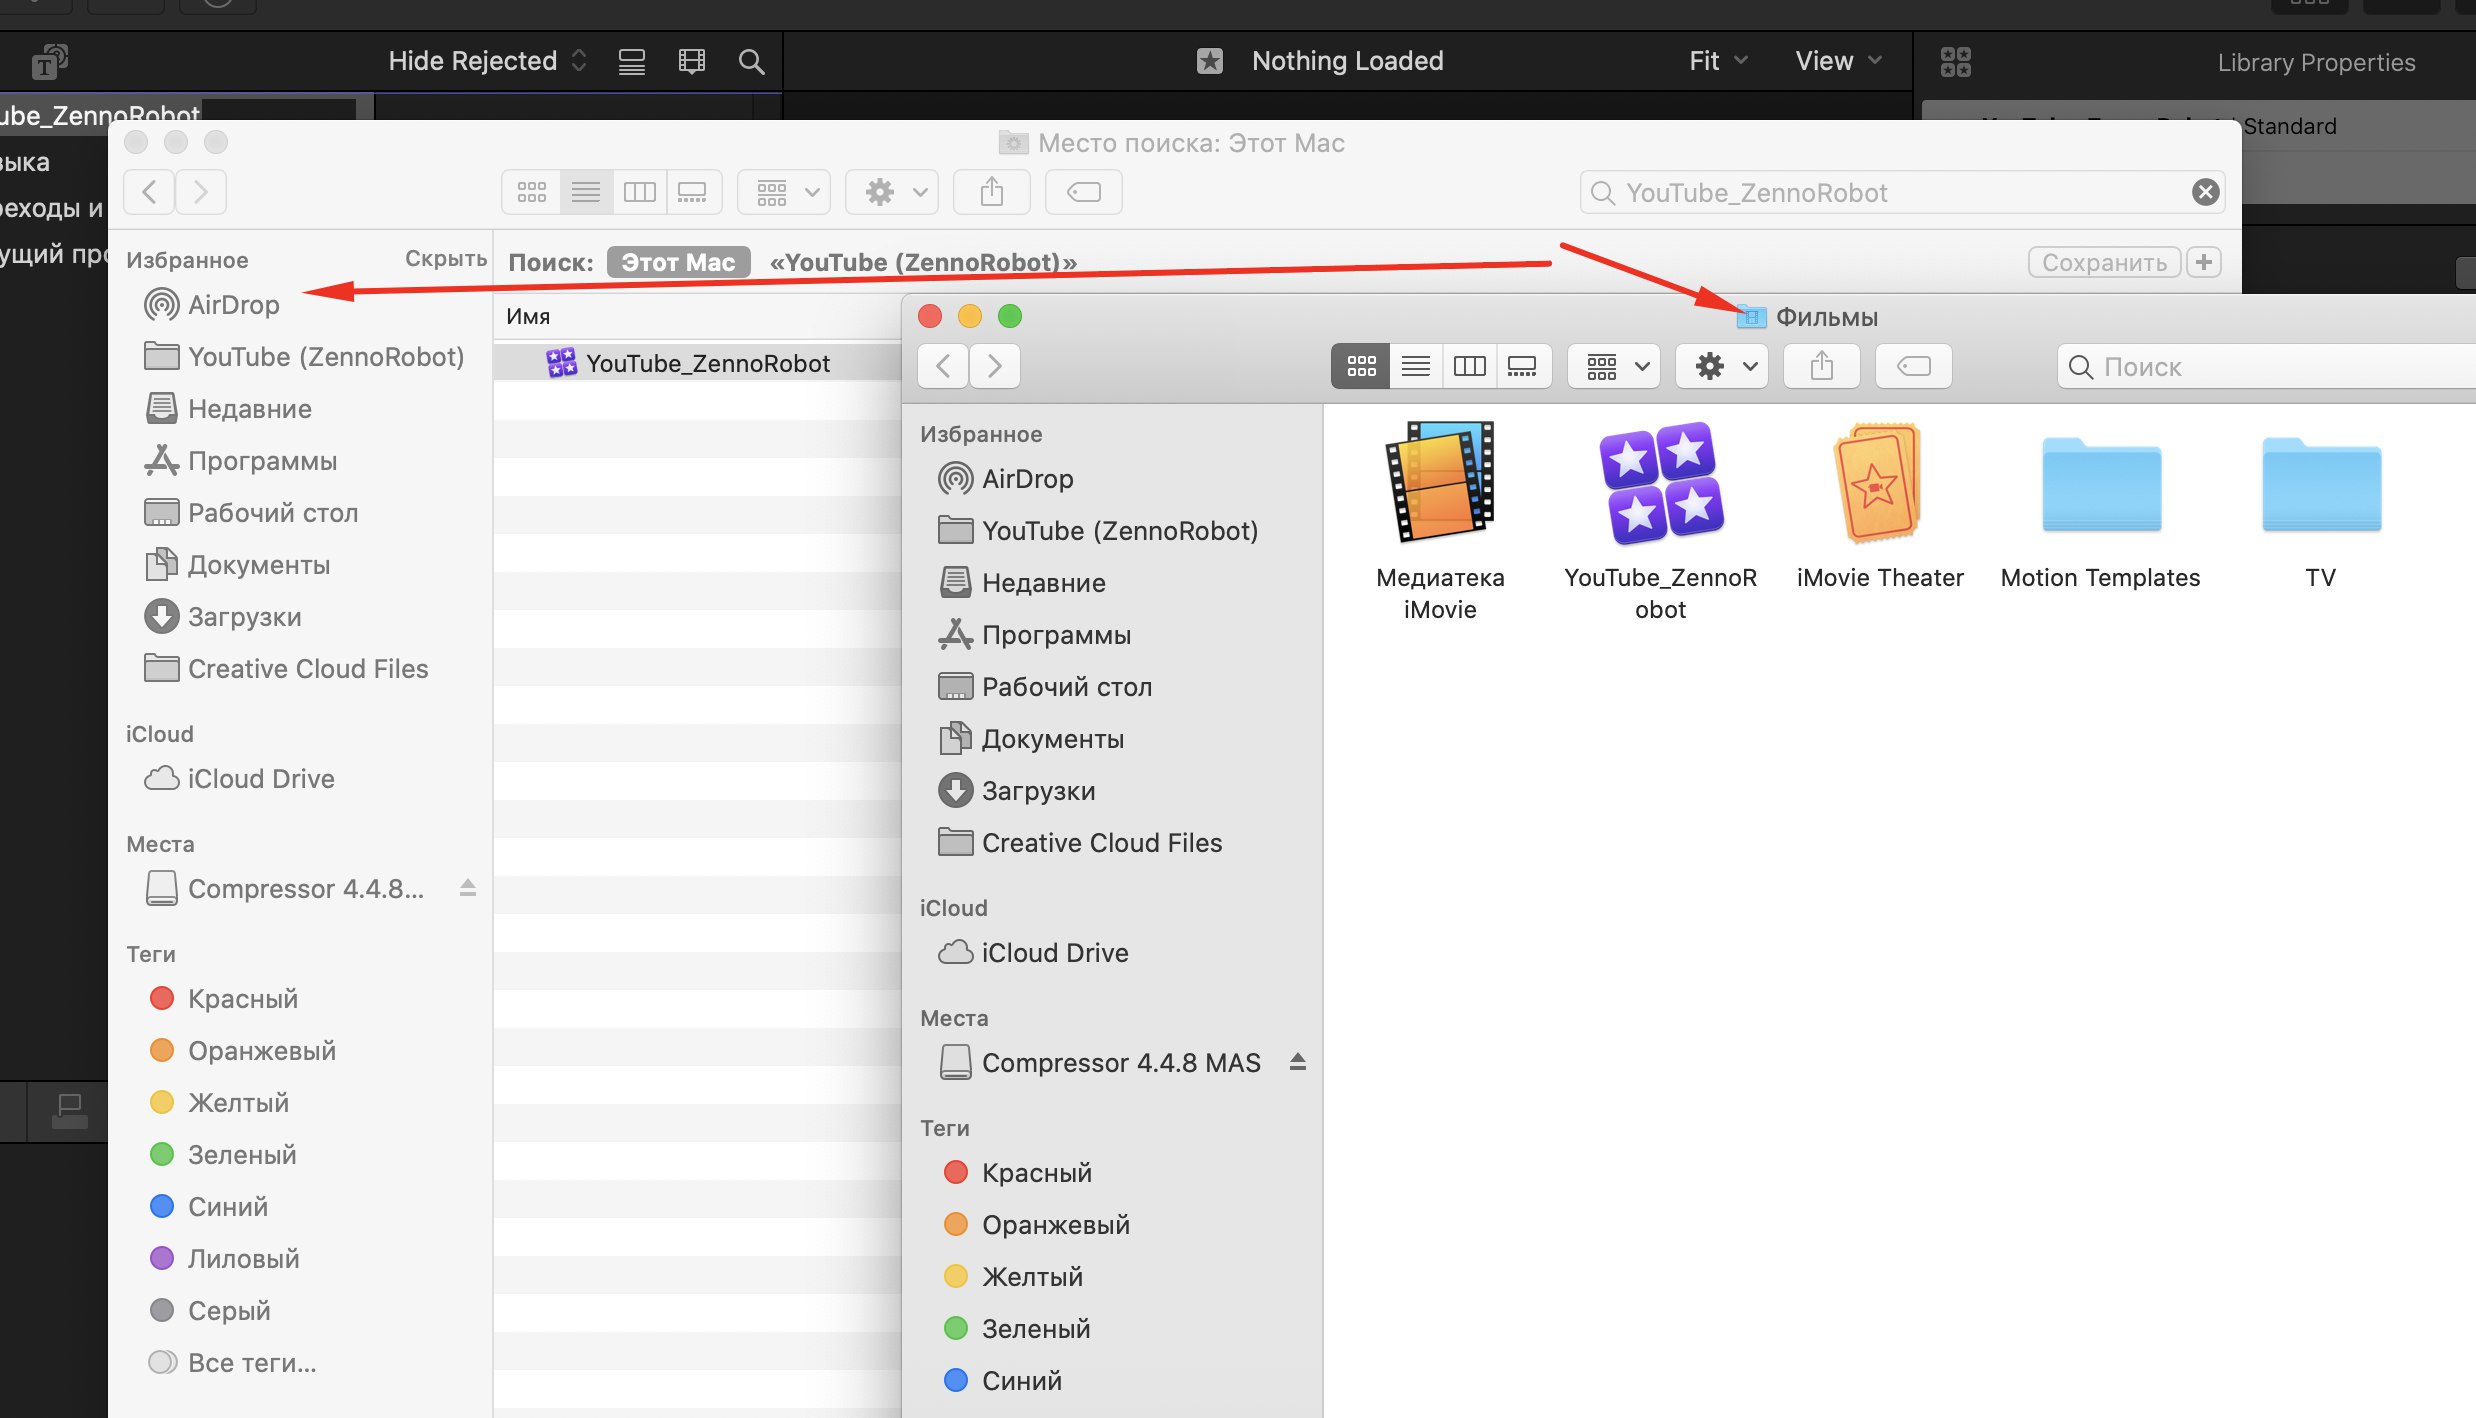Click edit tags button in Фильмы toolbar
Viewport: 2476px width, 1418px height.
[1914, 366]
